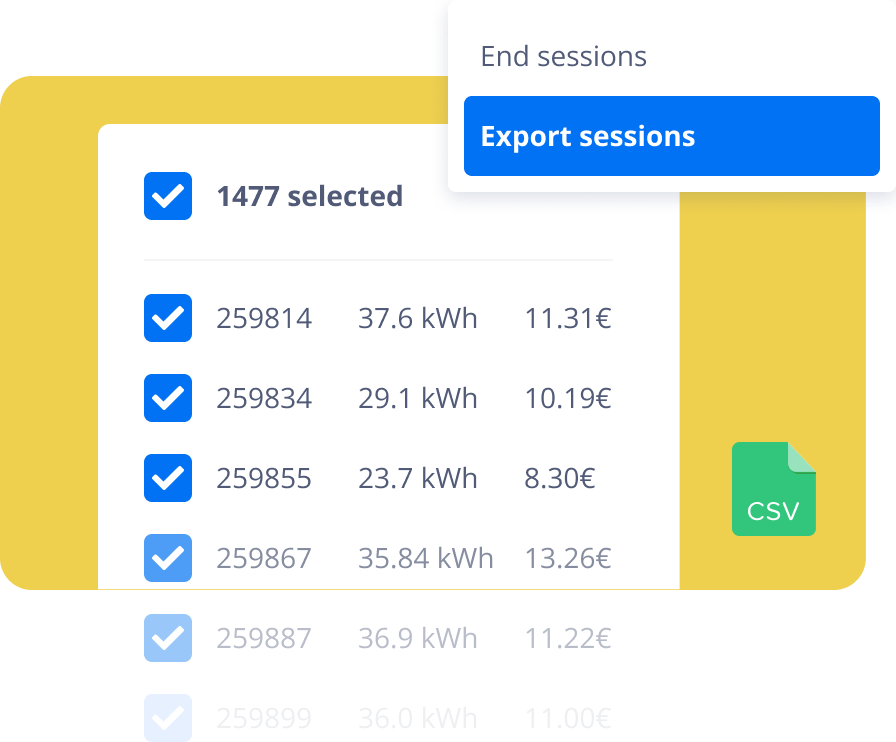Open session ID 259887

click(264, 639)
